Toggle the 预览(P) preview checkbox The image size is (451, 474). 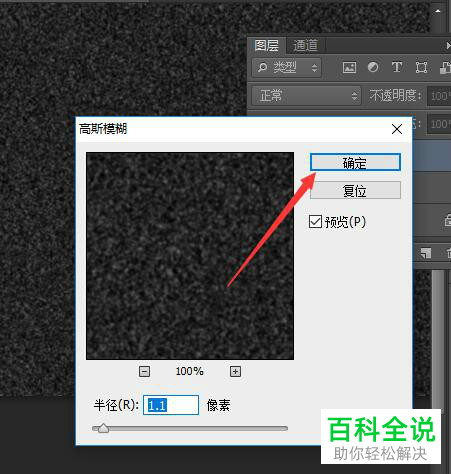tap(315, 222)
